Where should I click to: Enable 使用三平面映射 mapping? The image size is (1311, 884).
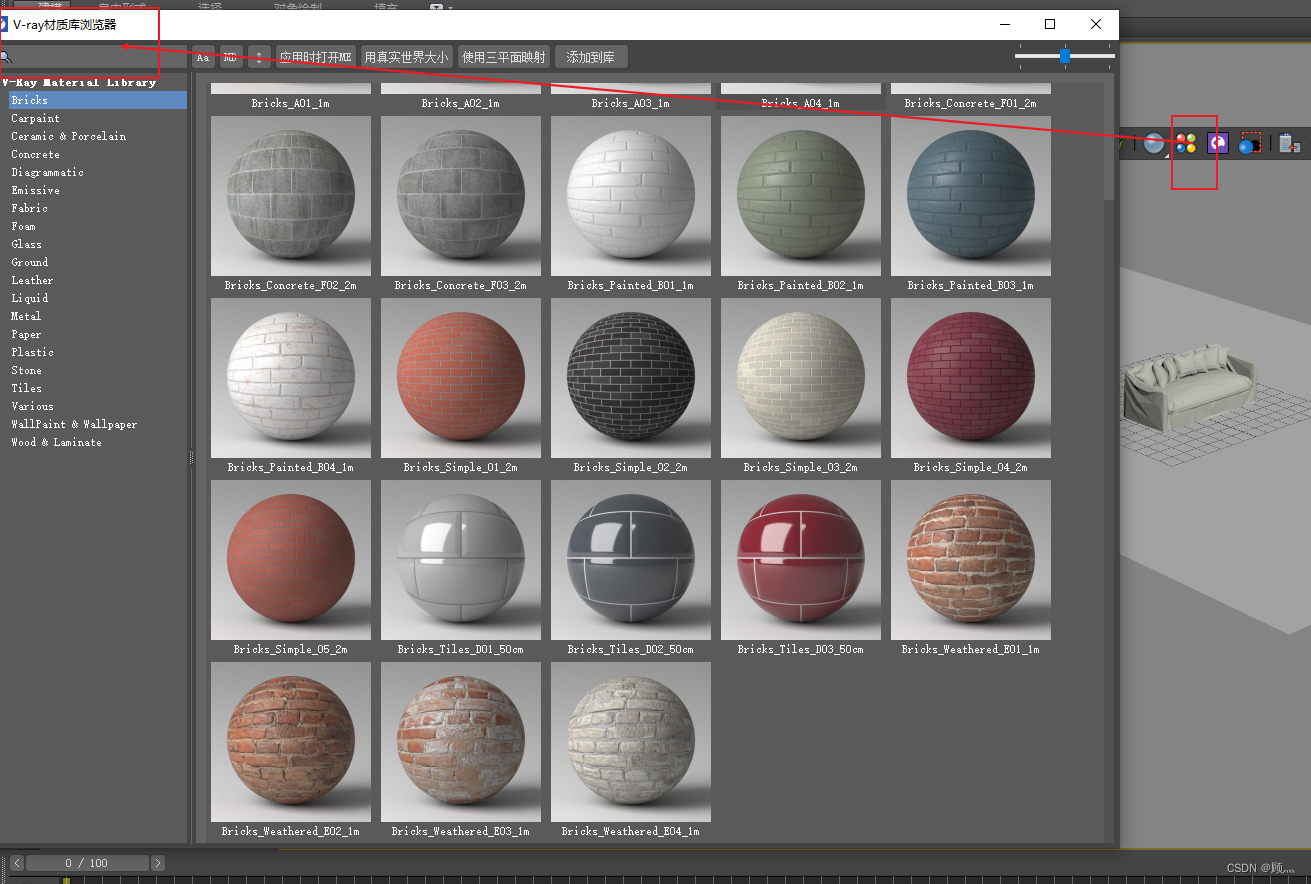point(503,57)
